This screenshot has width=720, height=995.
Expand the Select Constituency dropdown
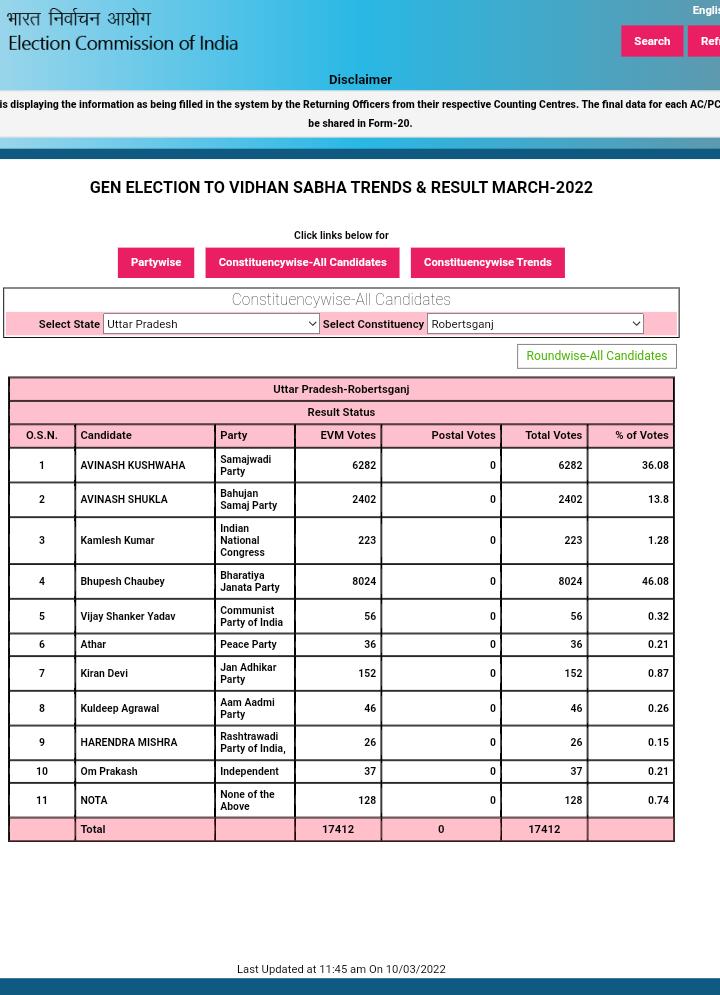coord(535,324)
